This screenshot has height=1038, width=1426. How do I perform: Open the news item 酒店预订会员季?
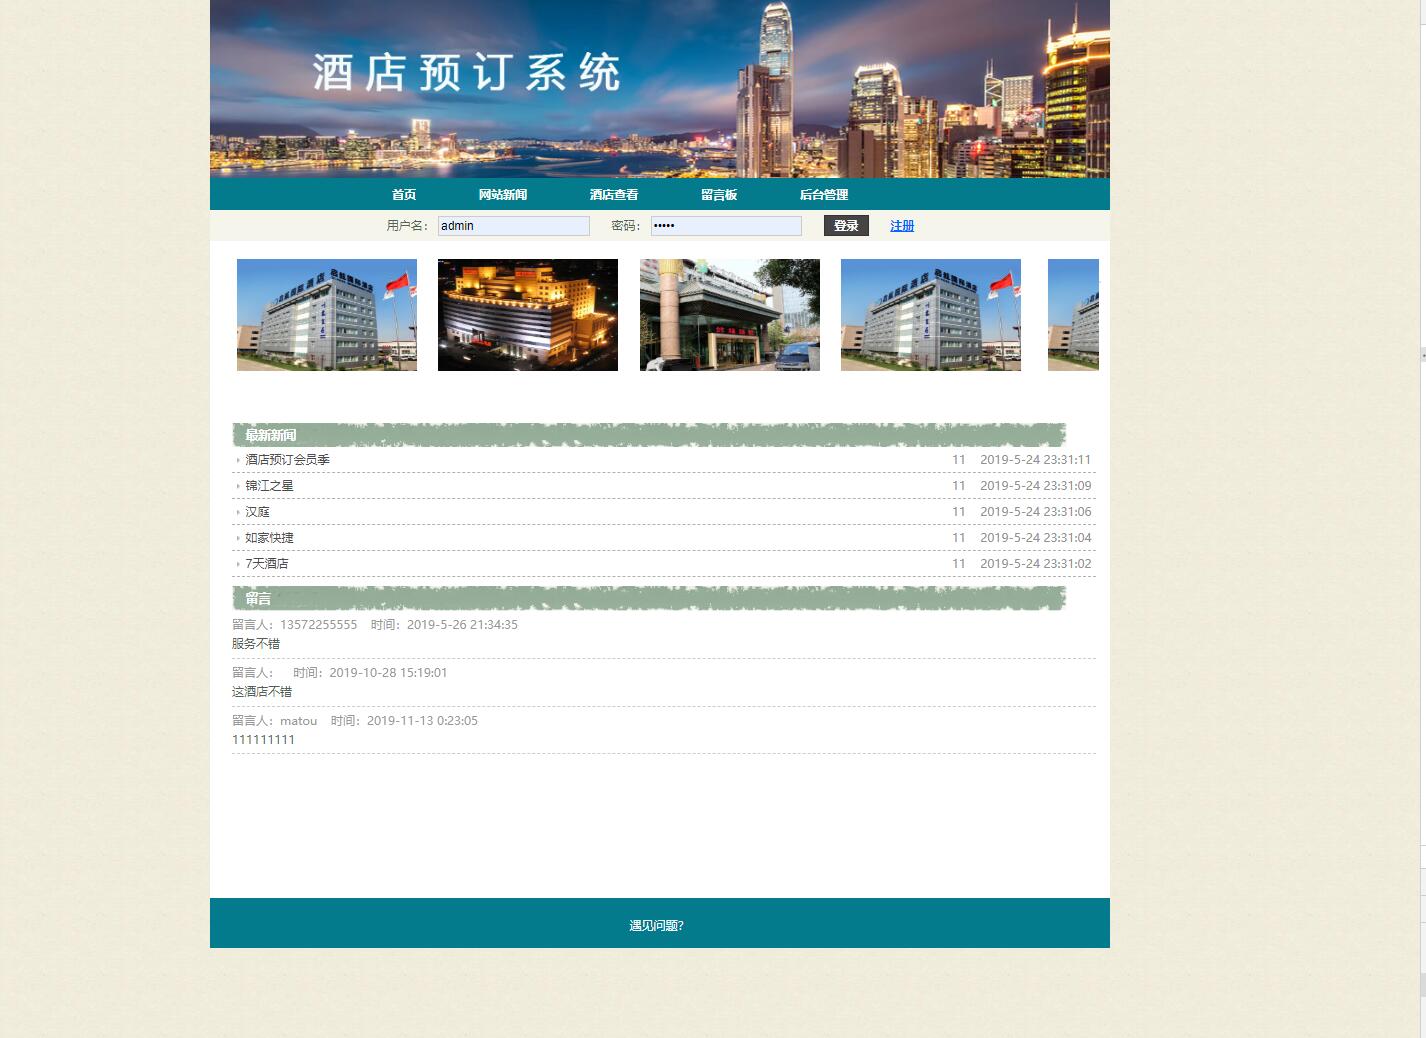click(288, 459)
